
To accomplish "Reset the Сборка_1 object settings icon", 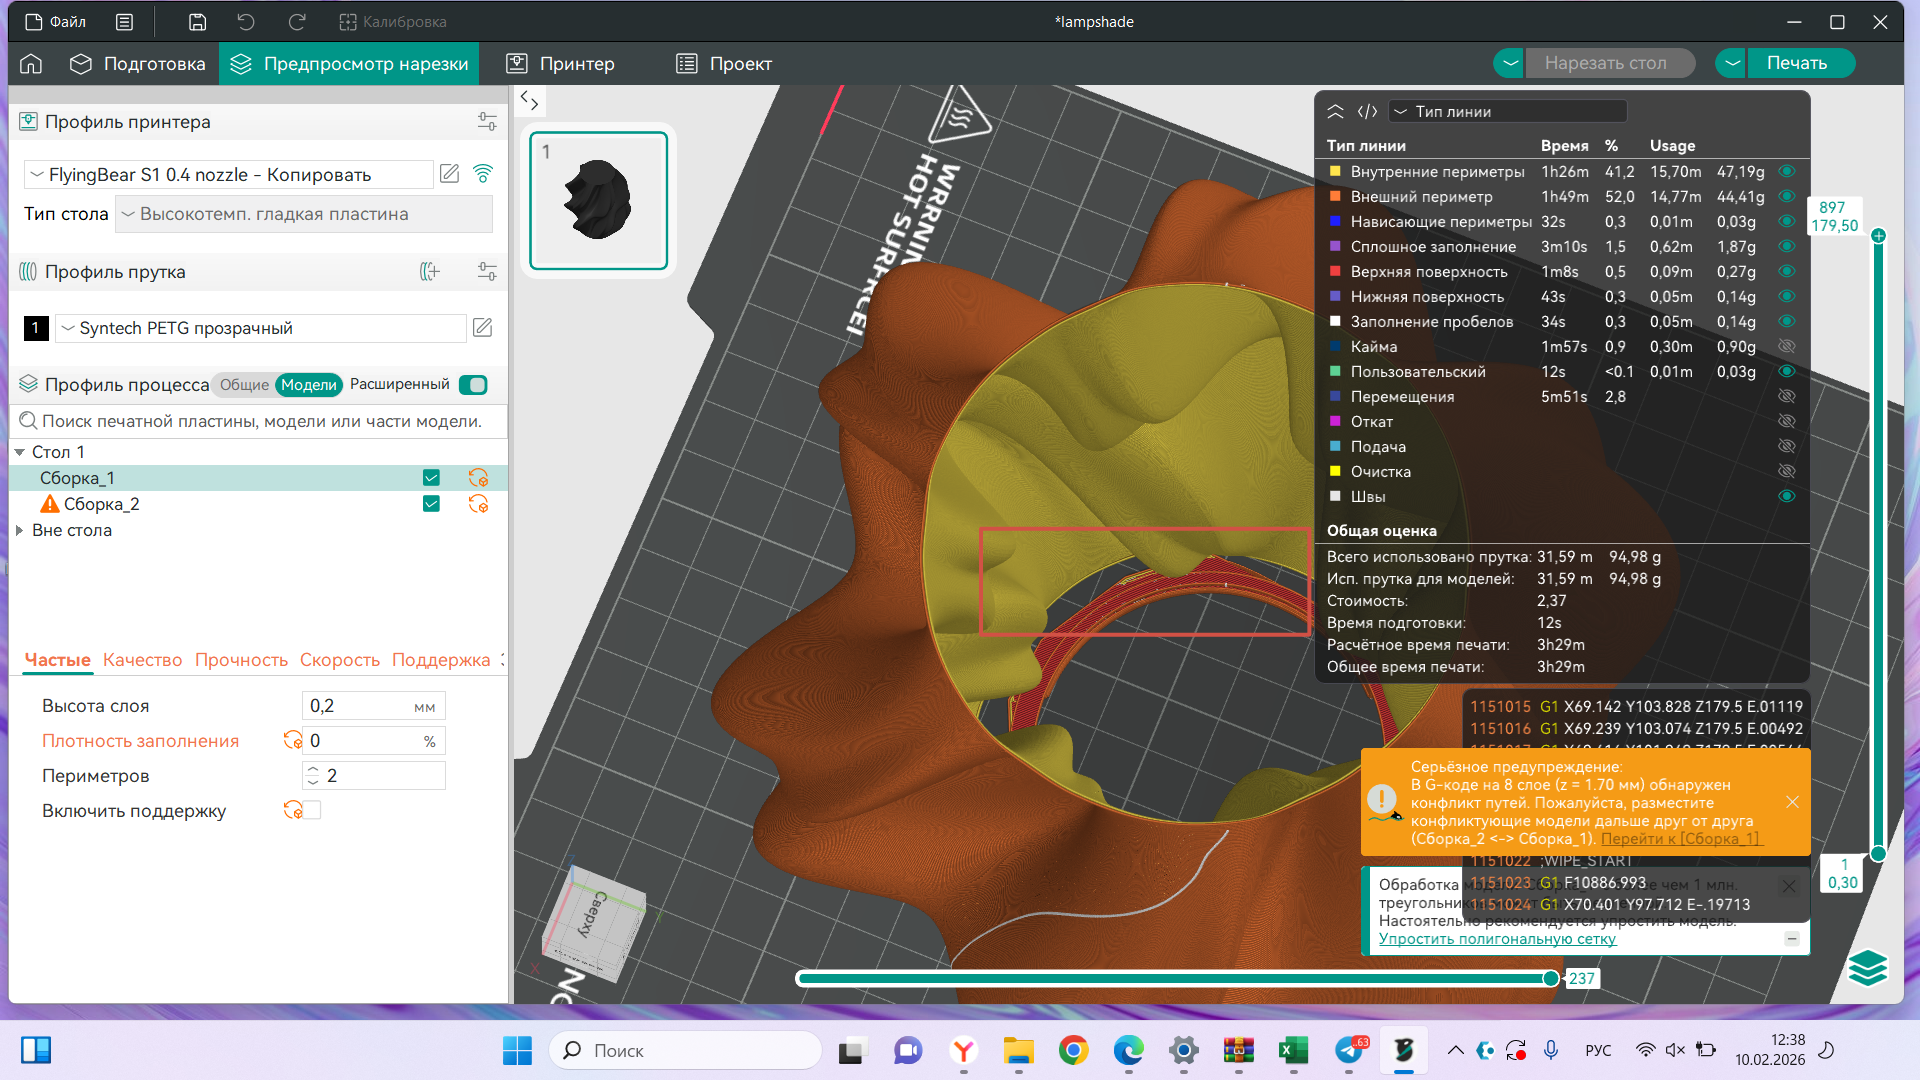I will 478,478.
